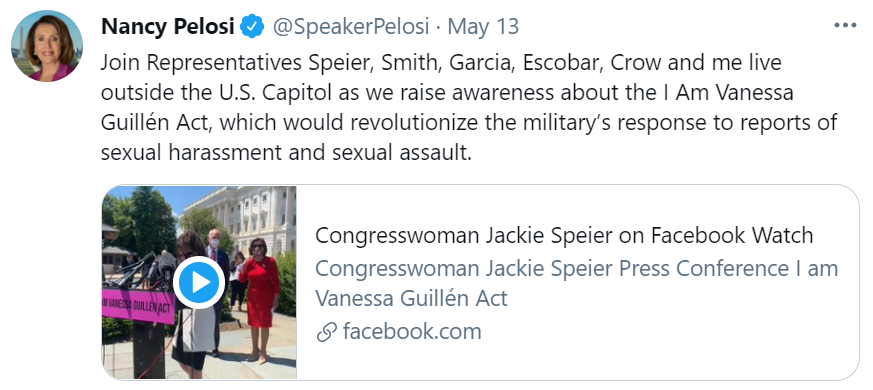Click the 'Congresswoman Jackie Speier on Facebook Watch' title
Image resolution: width=873 pixels, height=390 pixels.
(564, 236)
